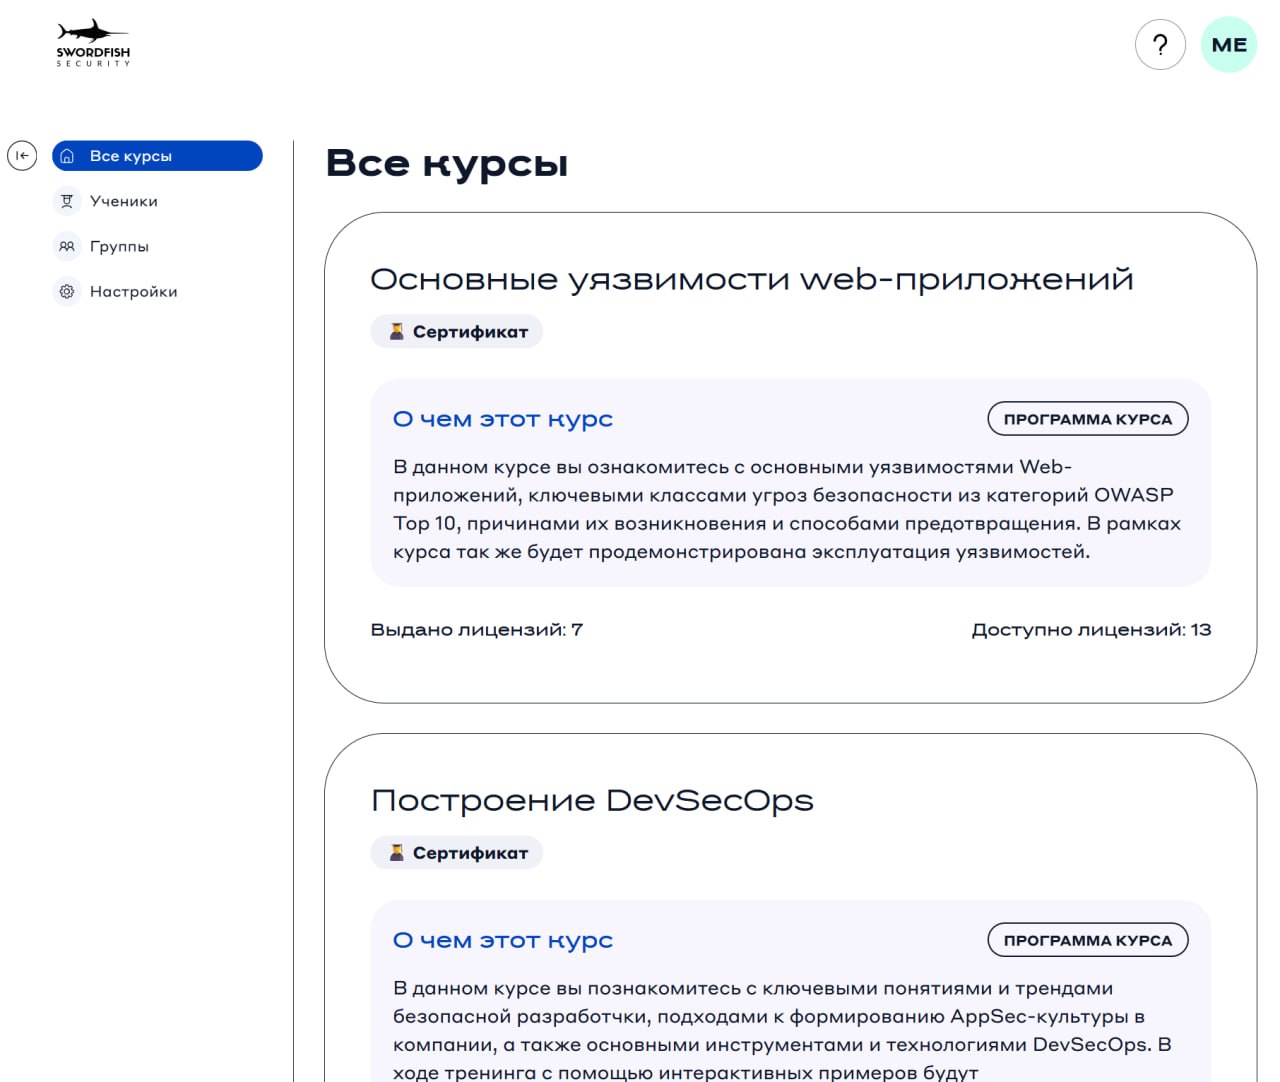
Task: Open the Настройки menu item
Action: coord(134,292)
